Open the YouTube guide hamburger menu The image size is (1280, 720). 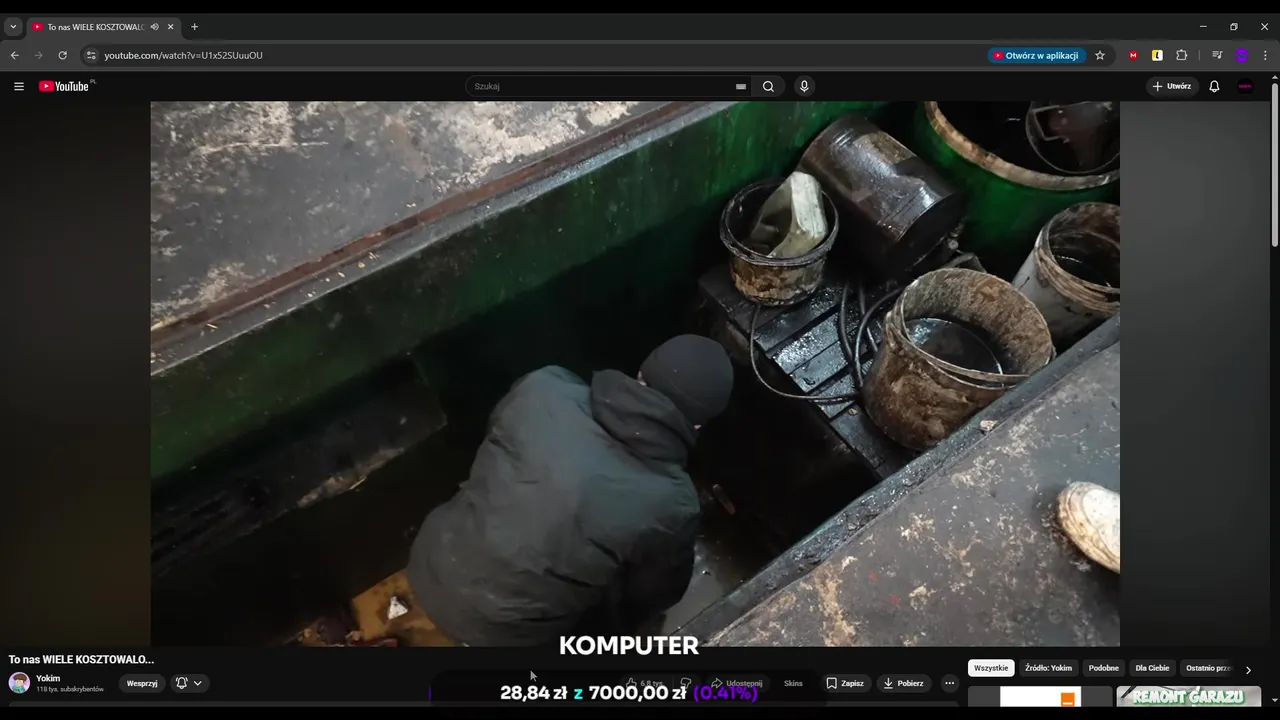click(18, 86)
